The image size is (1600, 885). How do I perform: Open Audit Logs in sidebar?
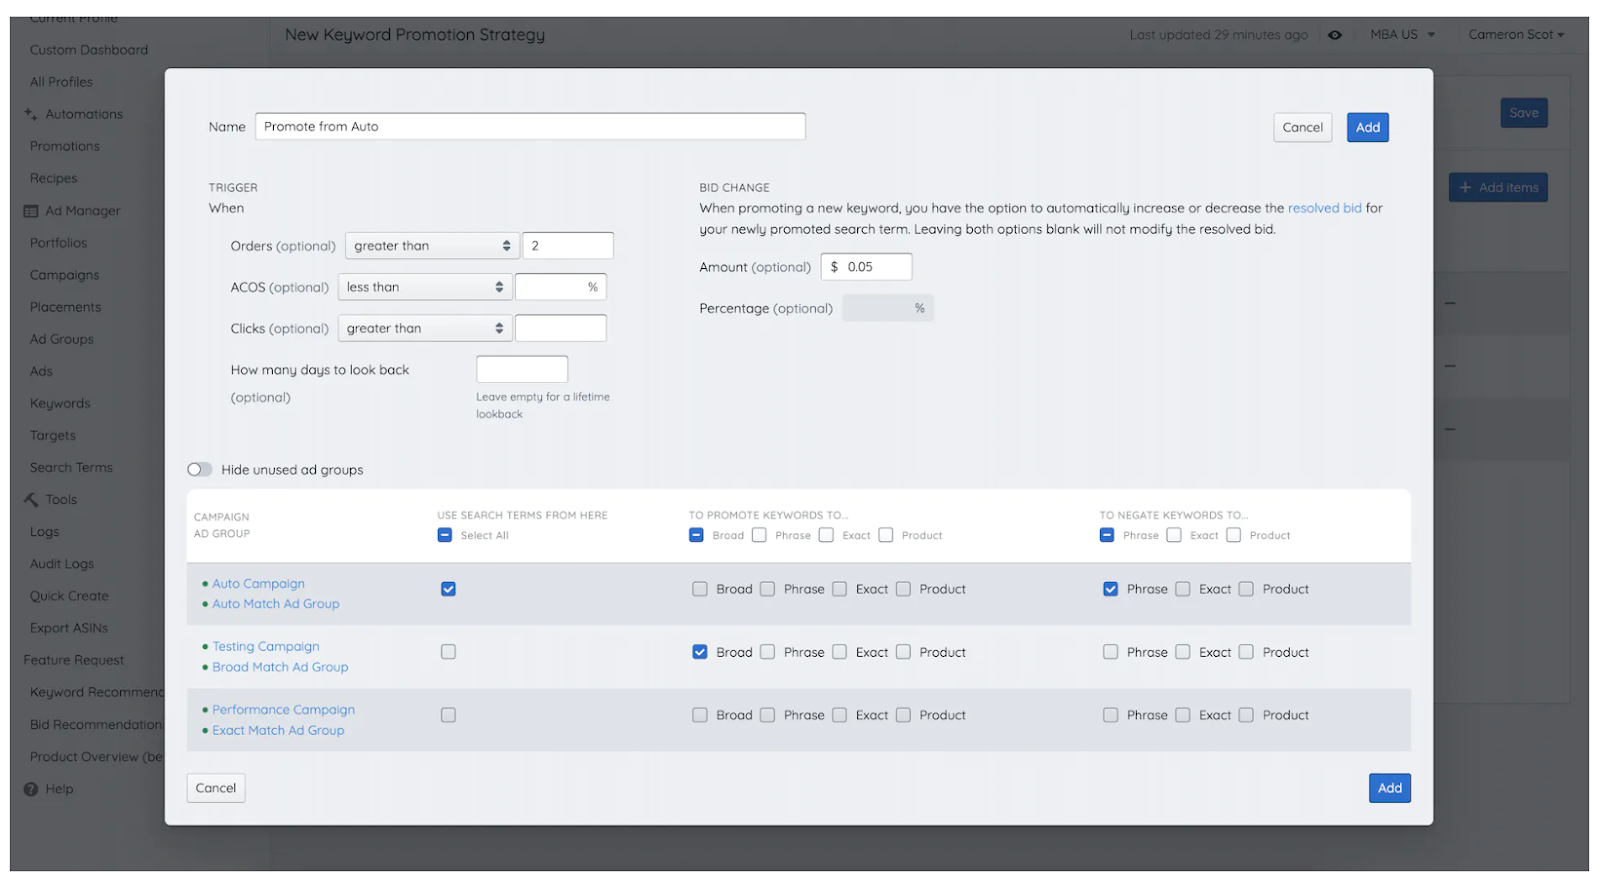click(62, 564)
